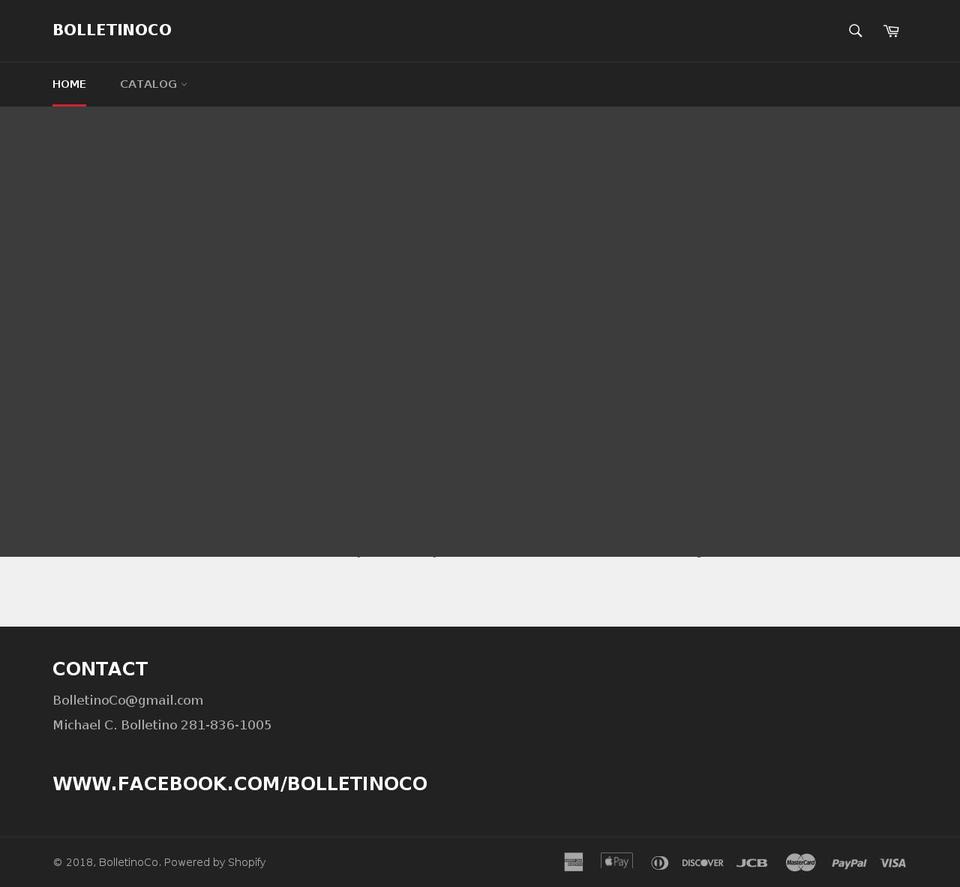Click the American Express payment icon
This screenshot has height=887, width=960.
[573, 862]
